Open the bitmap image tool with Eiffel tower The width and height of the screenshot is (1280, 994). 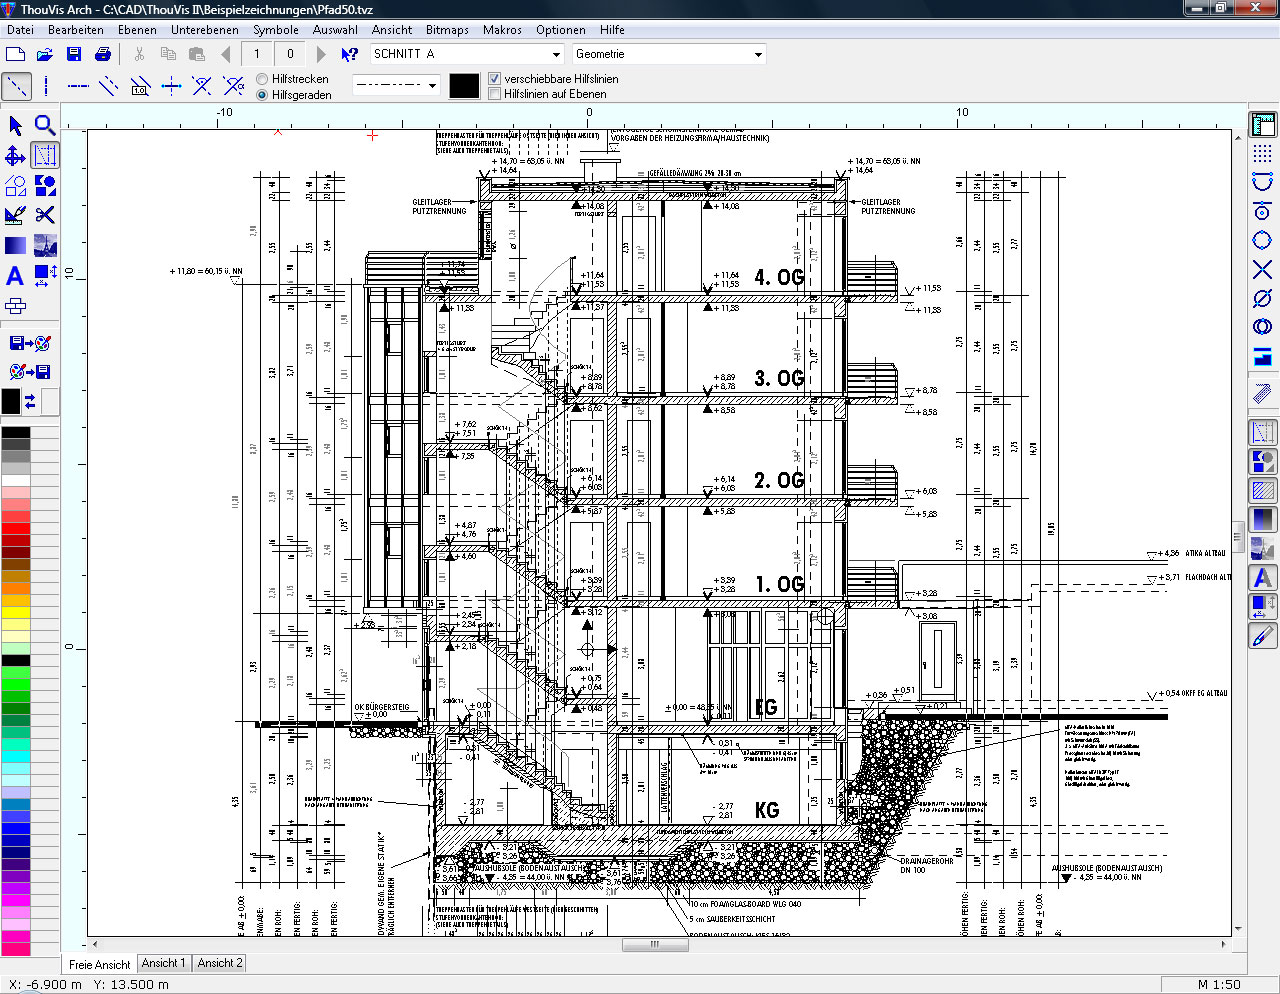pos(45,245)
